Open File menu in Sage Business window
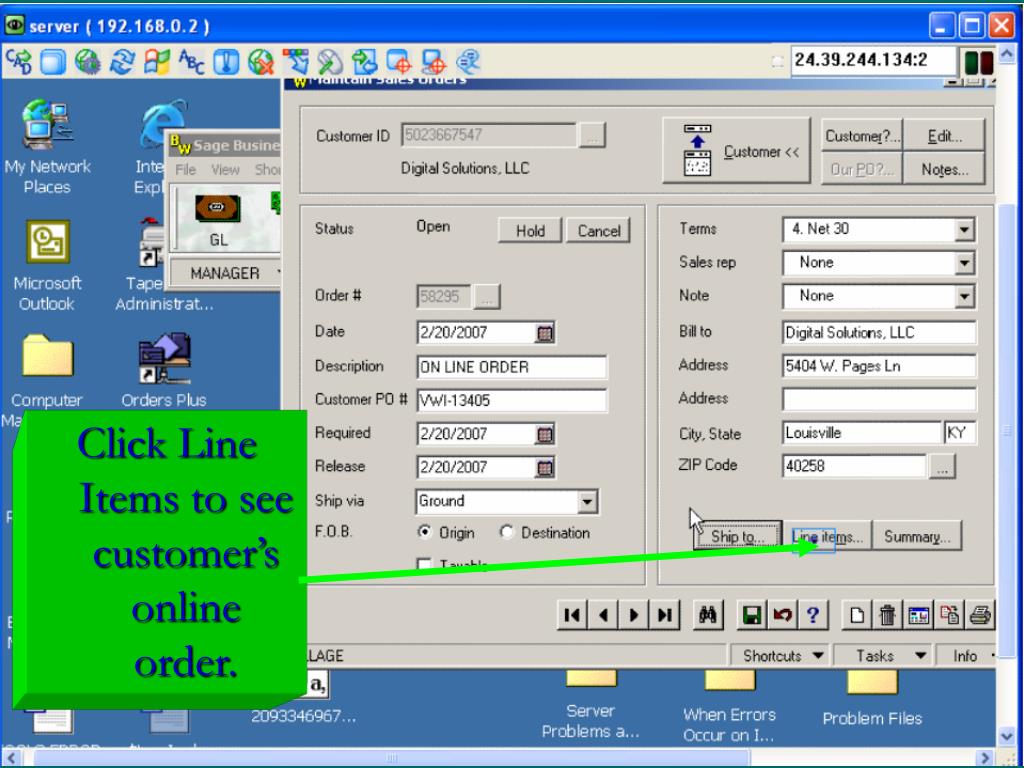Image resolution: width=1024 pixels, height=768 pixels. (185, 170)
